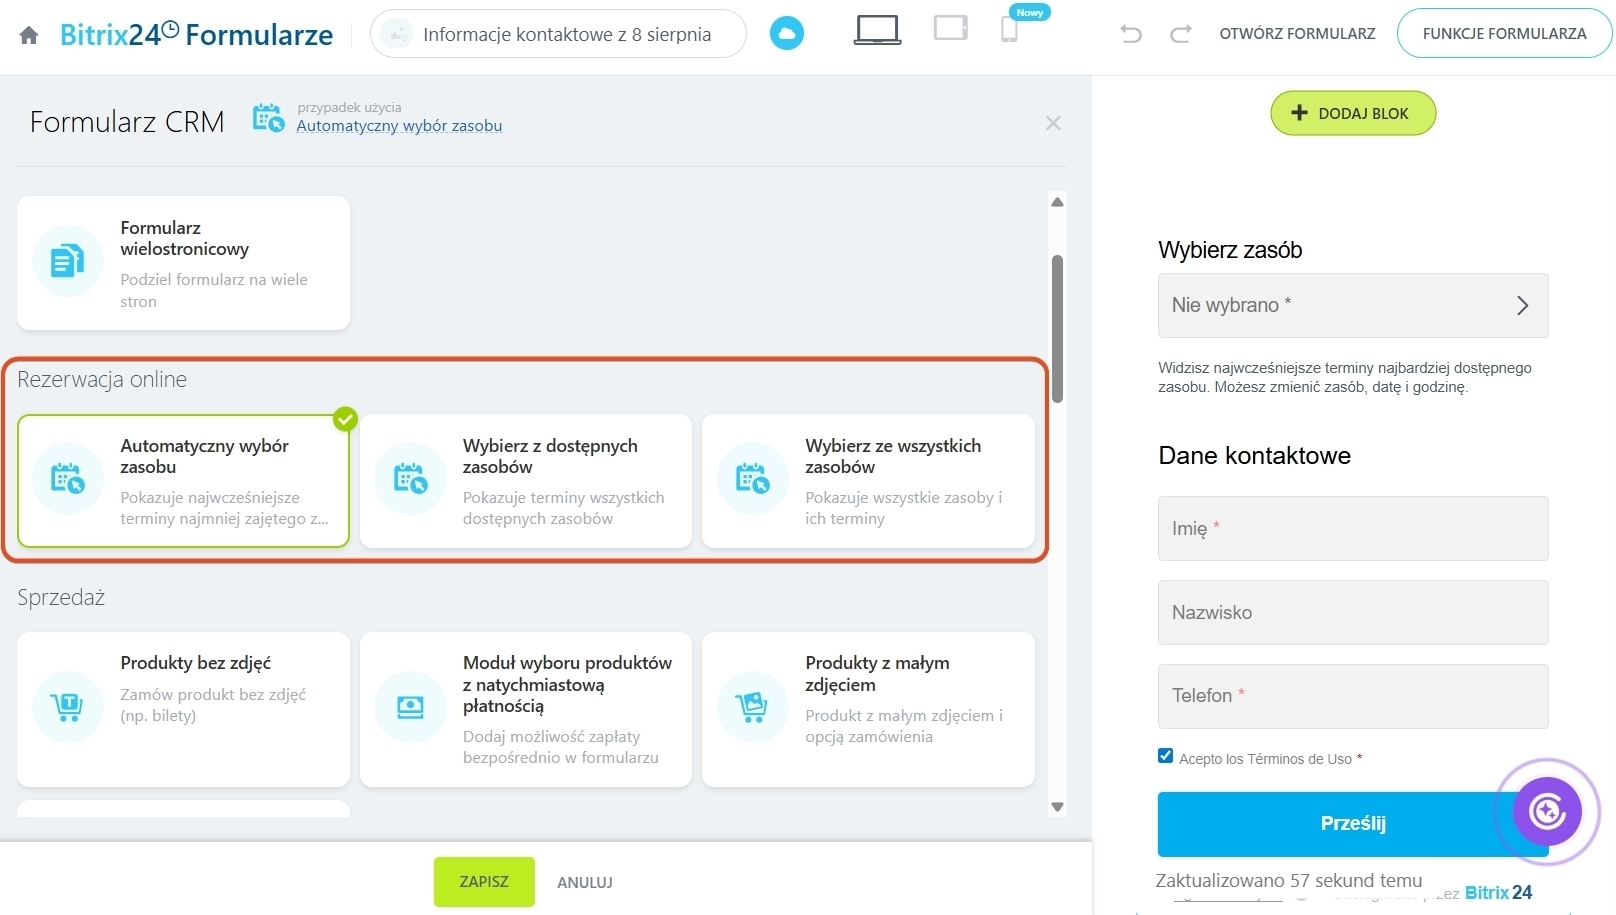Choose the Wybierz ze wszystkich zasobów title
Screen dimensions: 1616x915
pyautogui.click(x=893, y=456)
